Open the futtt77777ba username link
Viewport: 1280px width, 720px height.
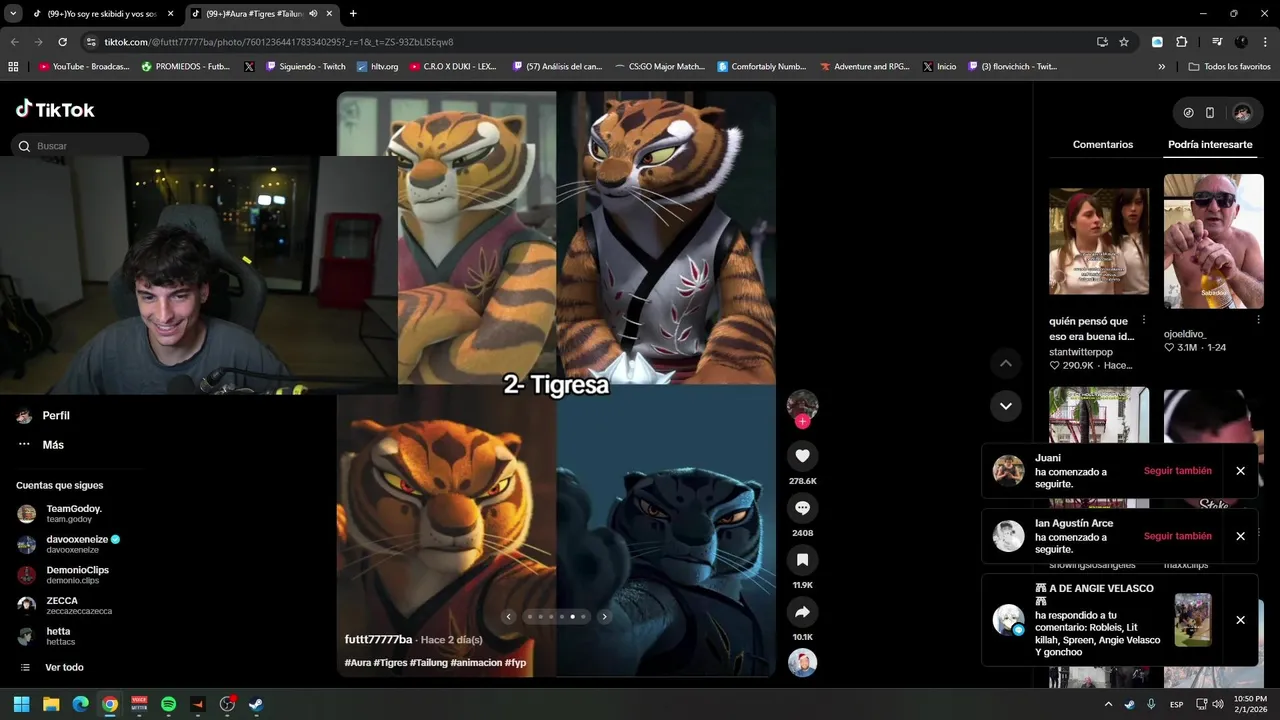tap(378, 640)
